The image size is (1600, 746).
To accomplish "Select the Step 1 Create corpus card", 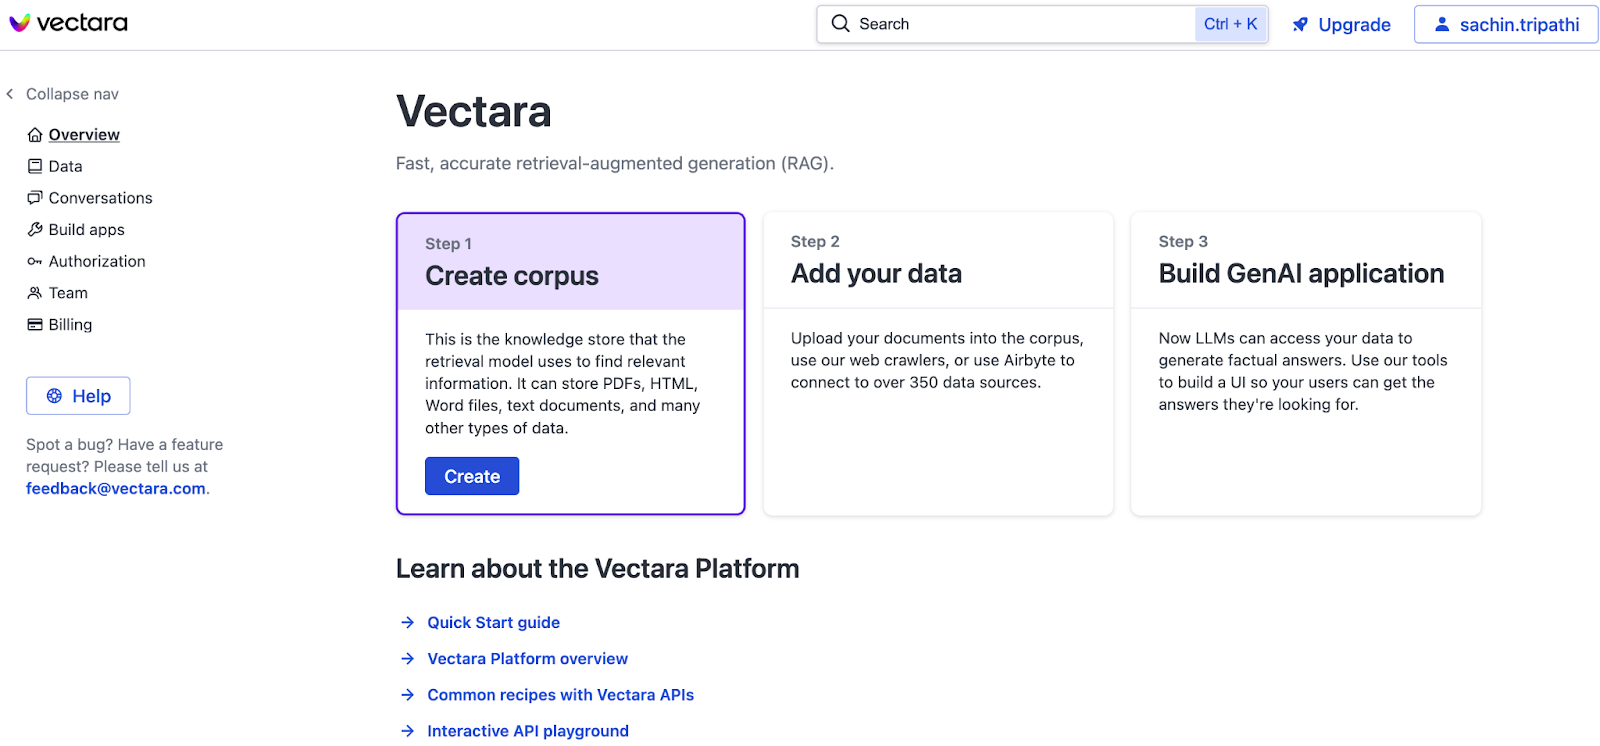I will pos(571,363).
